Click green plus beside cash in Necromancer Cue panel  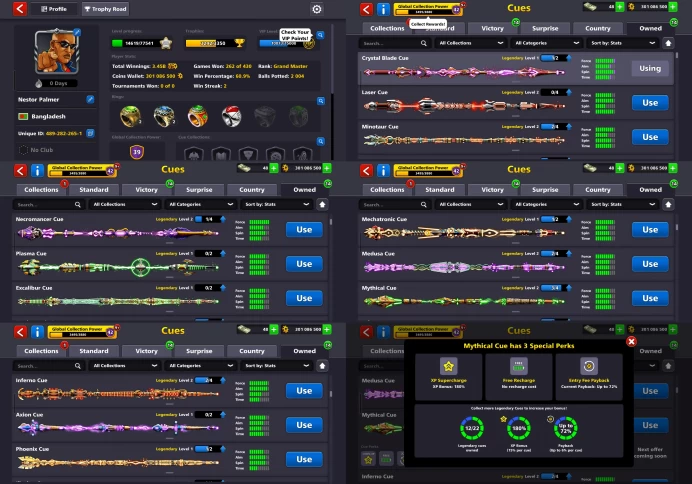pyautogui.click(x=274, y=168)
